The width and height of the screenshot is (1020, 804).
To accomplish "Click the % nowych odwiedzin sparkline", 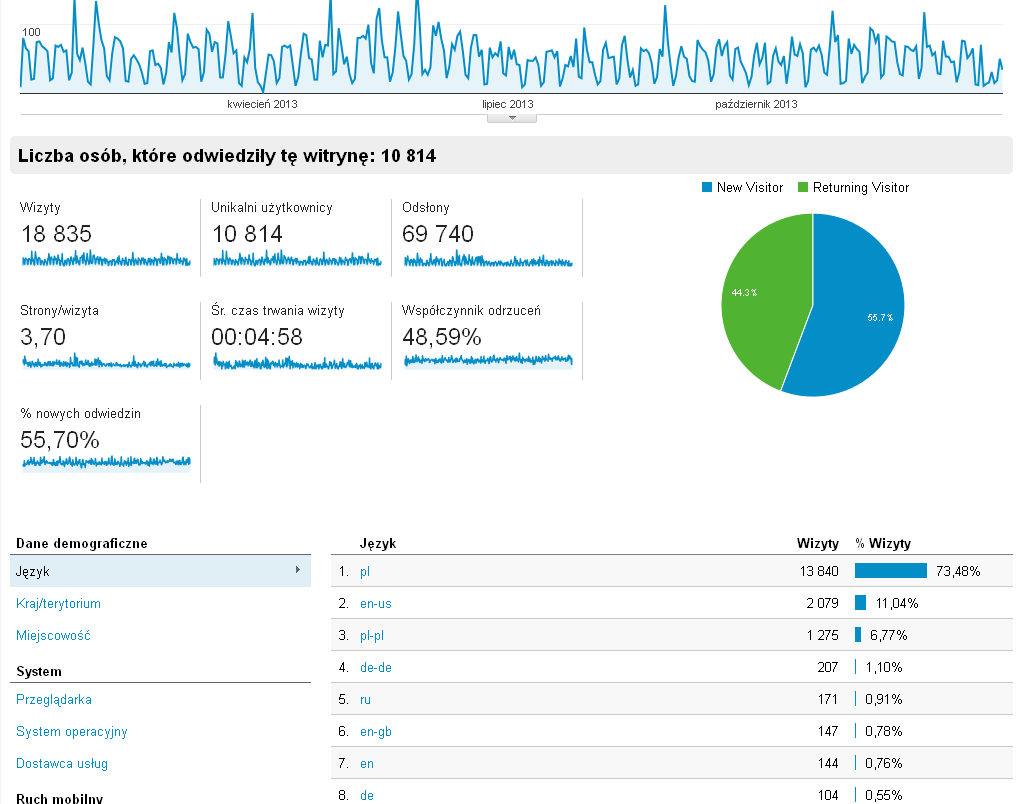I will point(106,462).
